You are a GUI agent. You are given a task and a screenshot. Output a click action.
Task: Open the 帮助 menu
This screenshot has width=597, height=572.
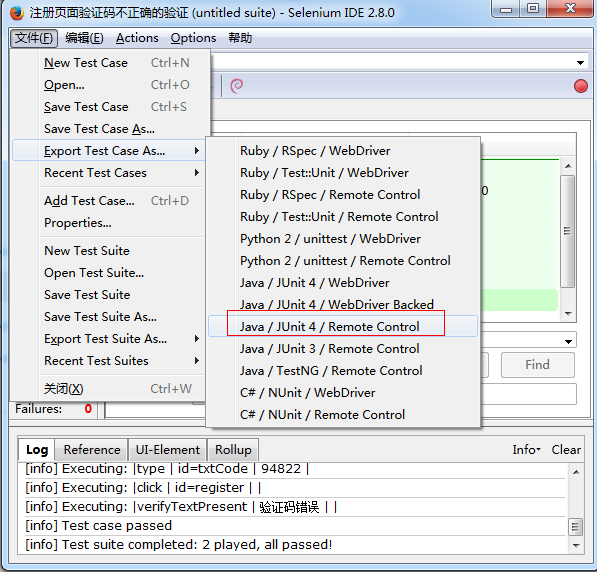tap(240, 38)
